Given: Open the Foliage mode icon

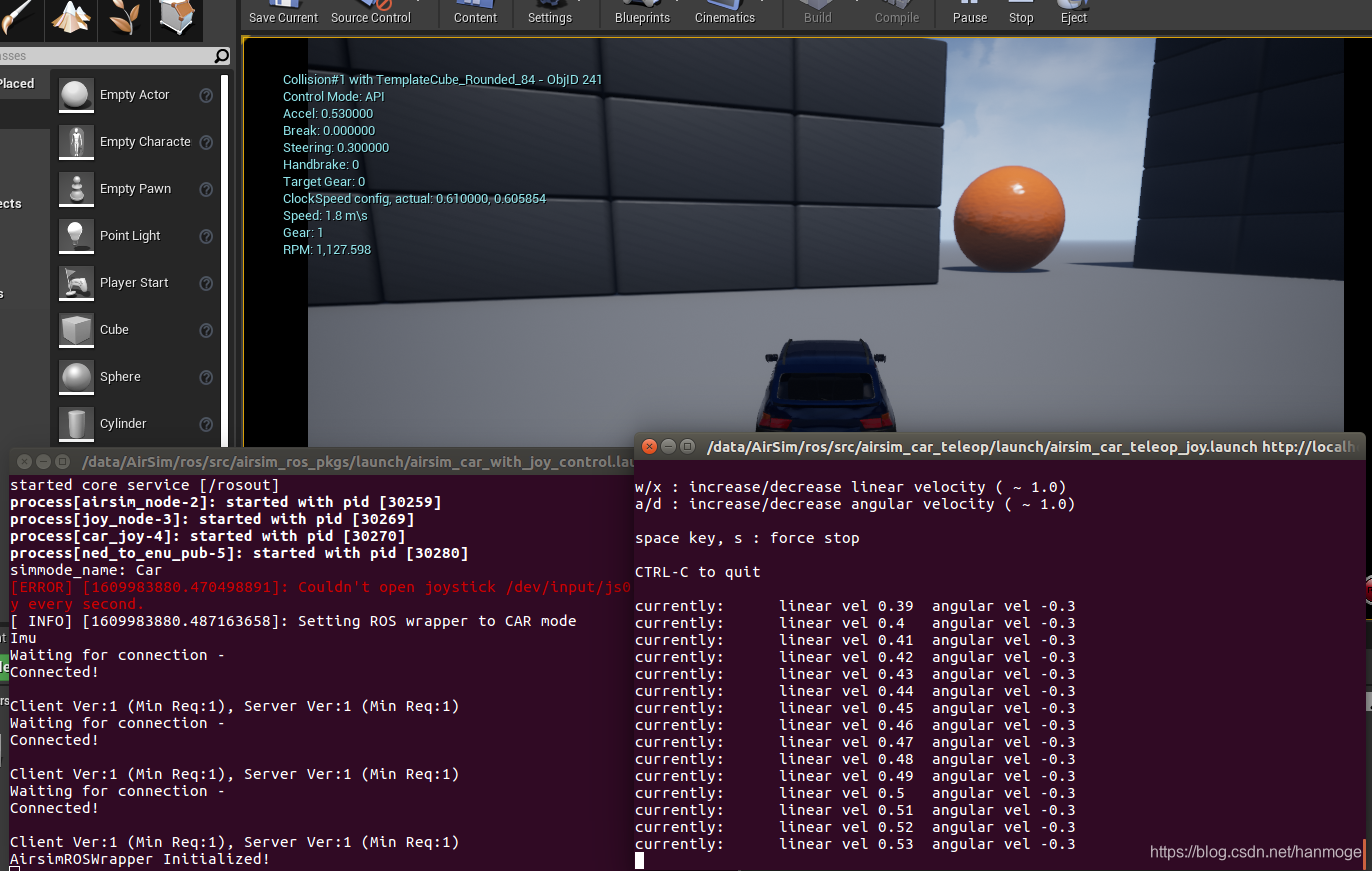Looking at the screenshot, I should pyautogui.click(x=125, y=18).
